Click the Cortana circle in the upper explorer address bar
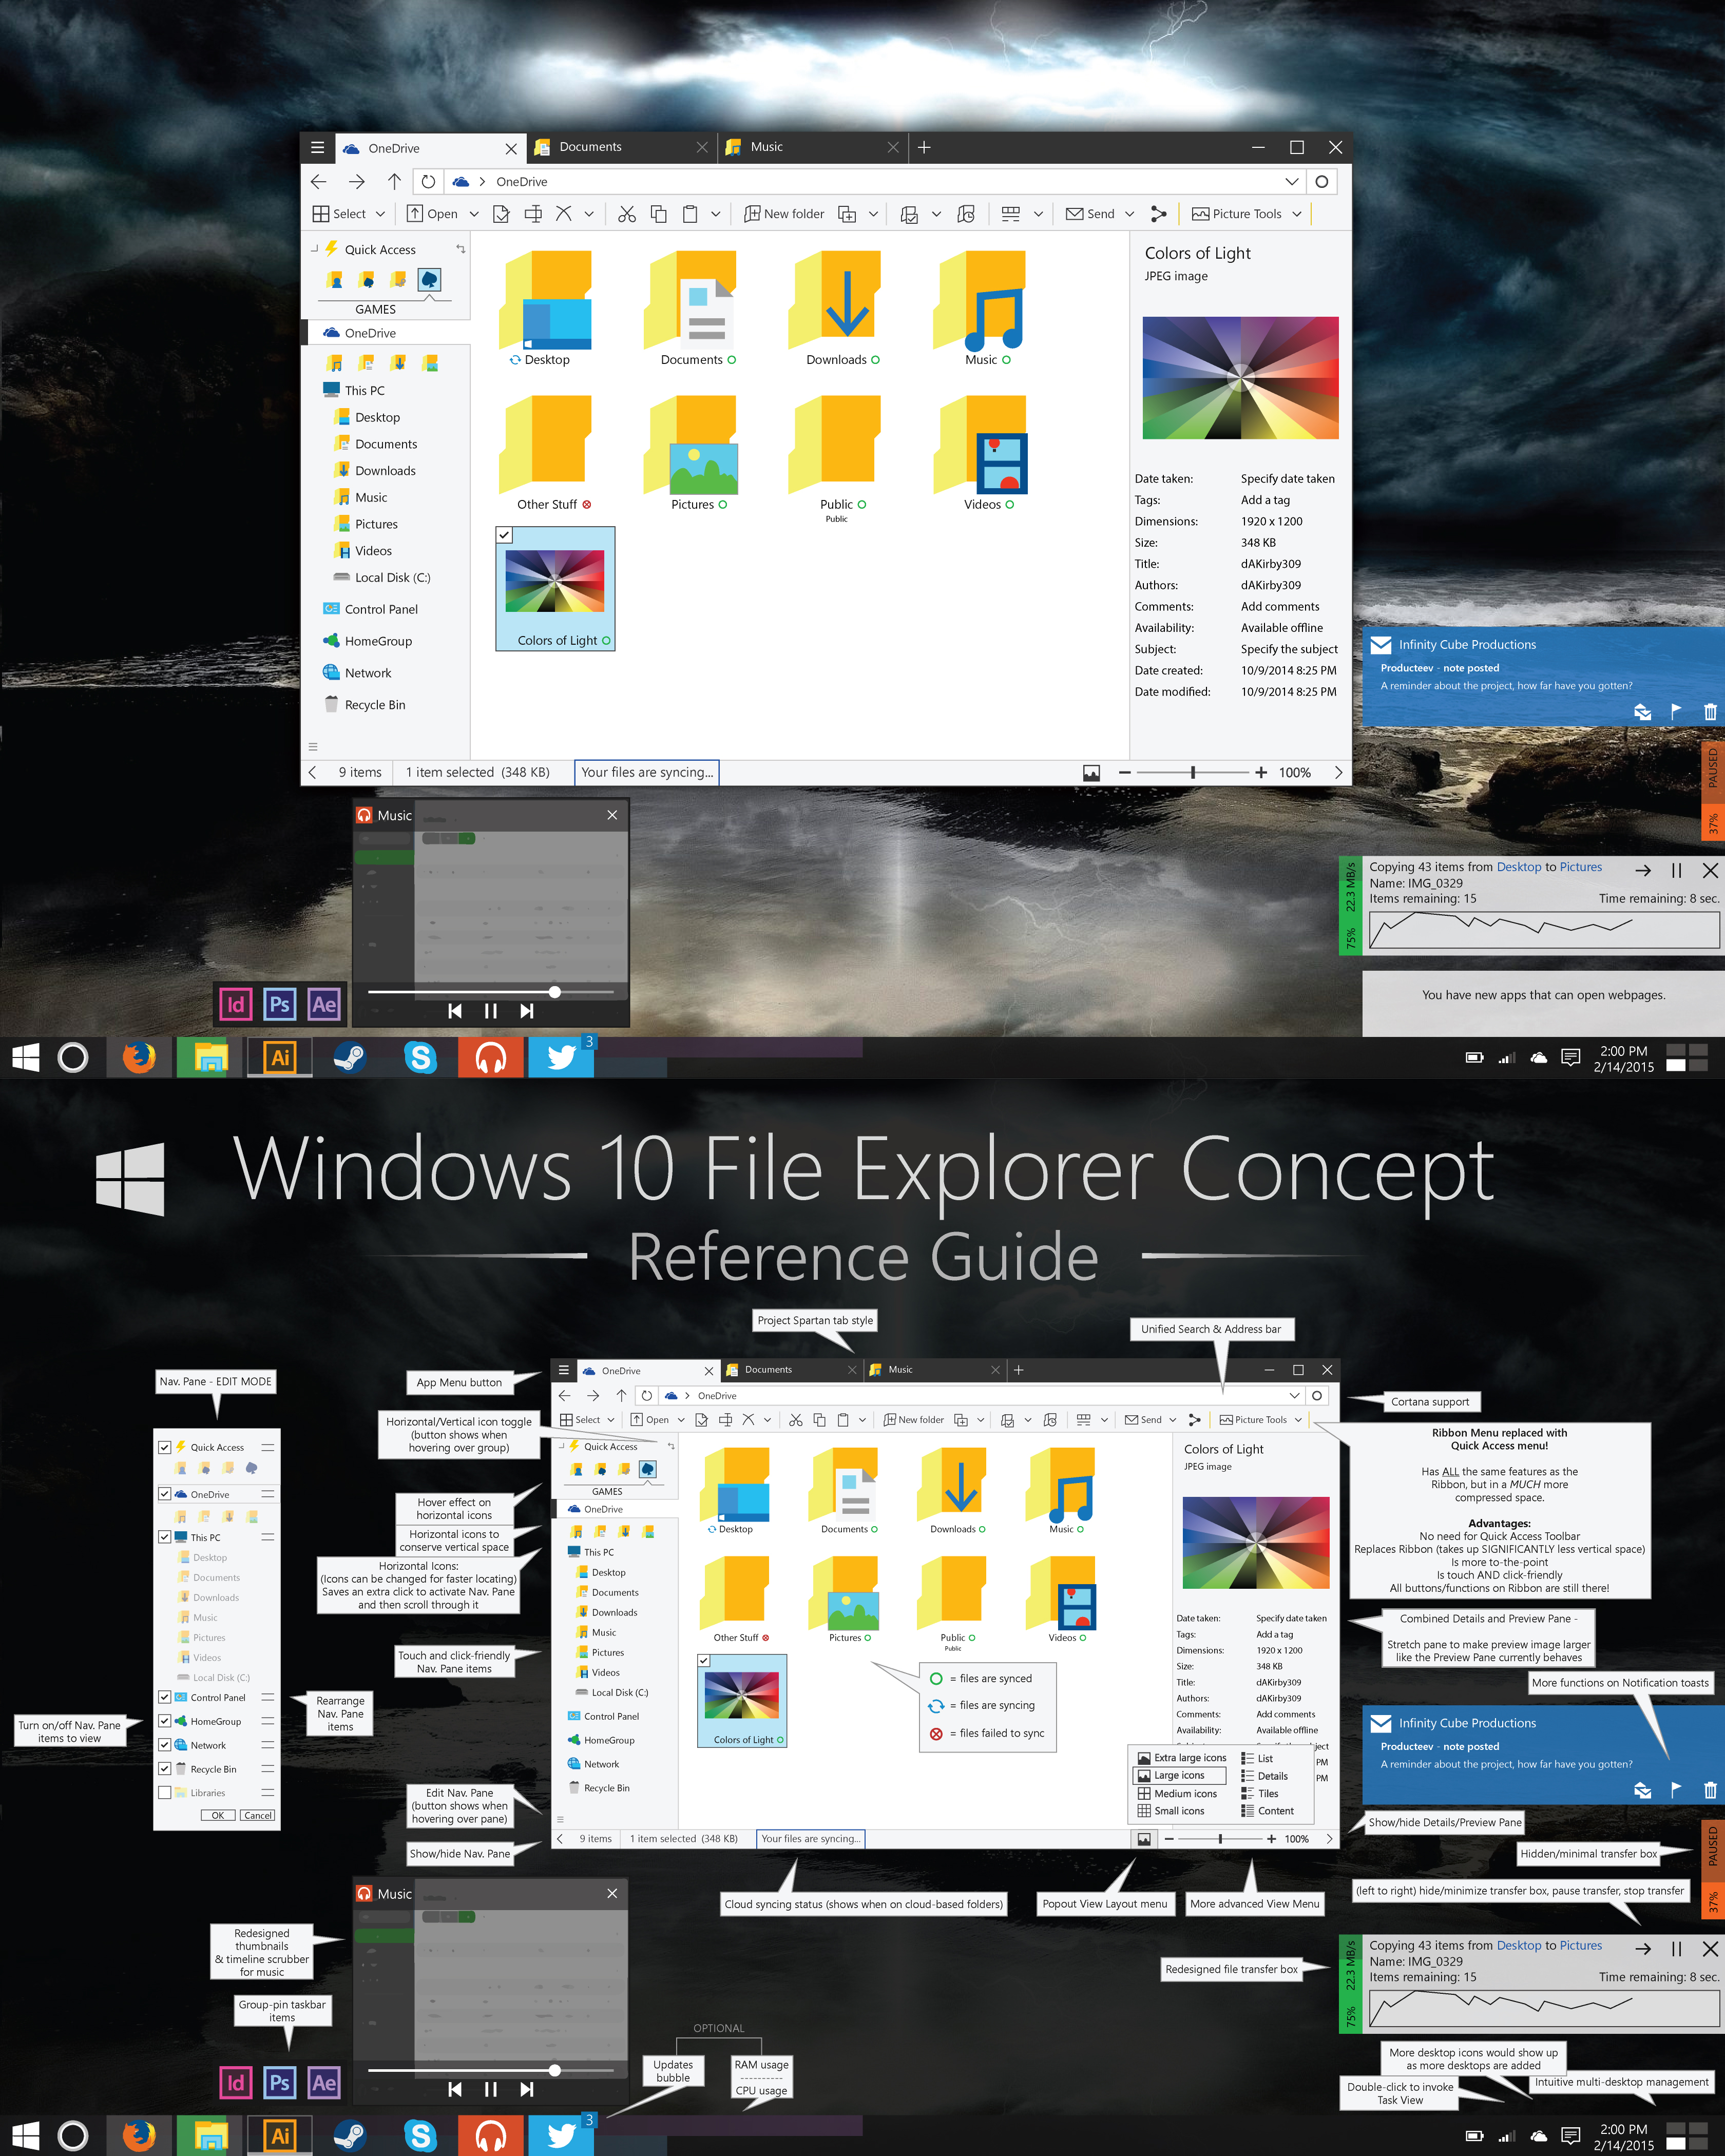This screenshot has height=2156, width=1725. click(1322, 181)
